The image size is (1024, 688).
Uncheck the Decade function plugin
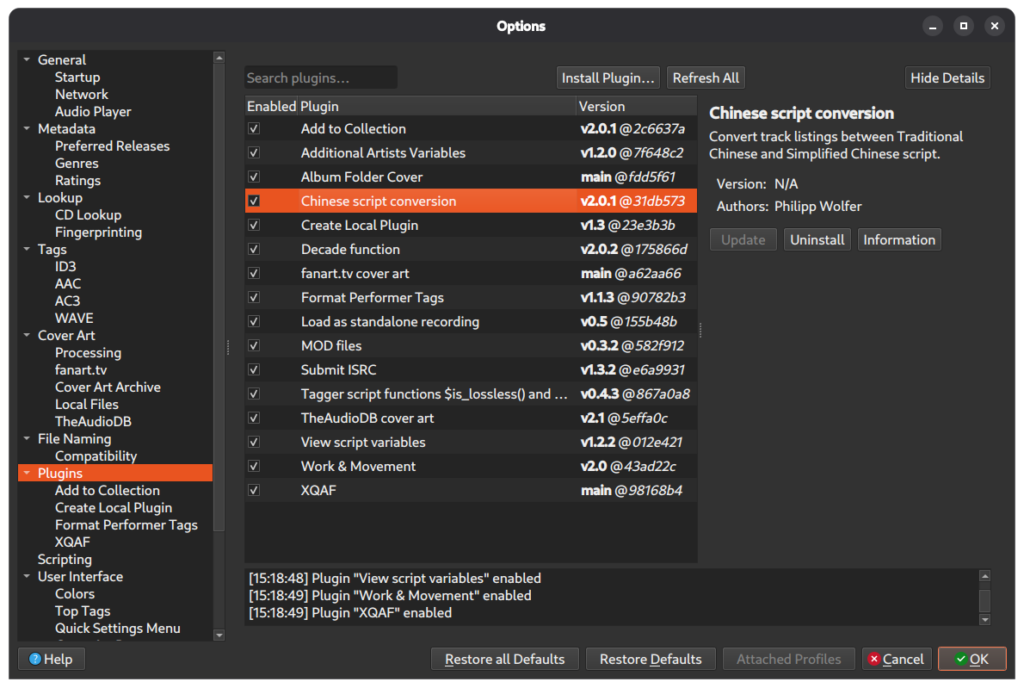pyautogui.click(x=254, y=249)
